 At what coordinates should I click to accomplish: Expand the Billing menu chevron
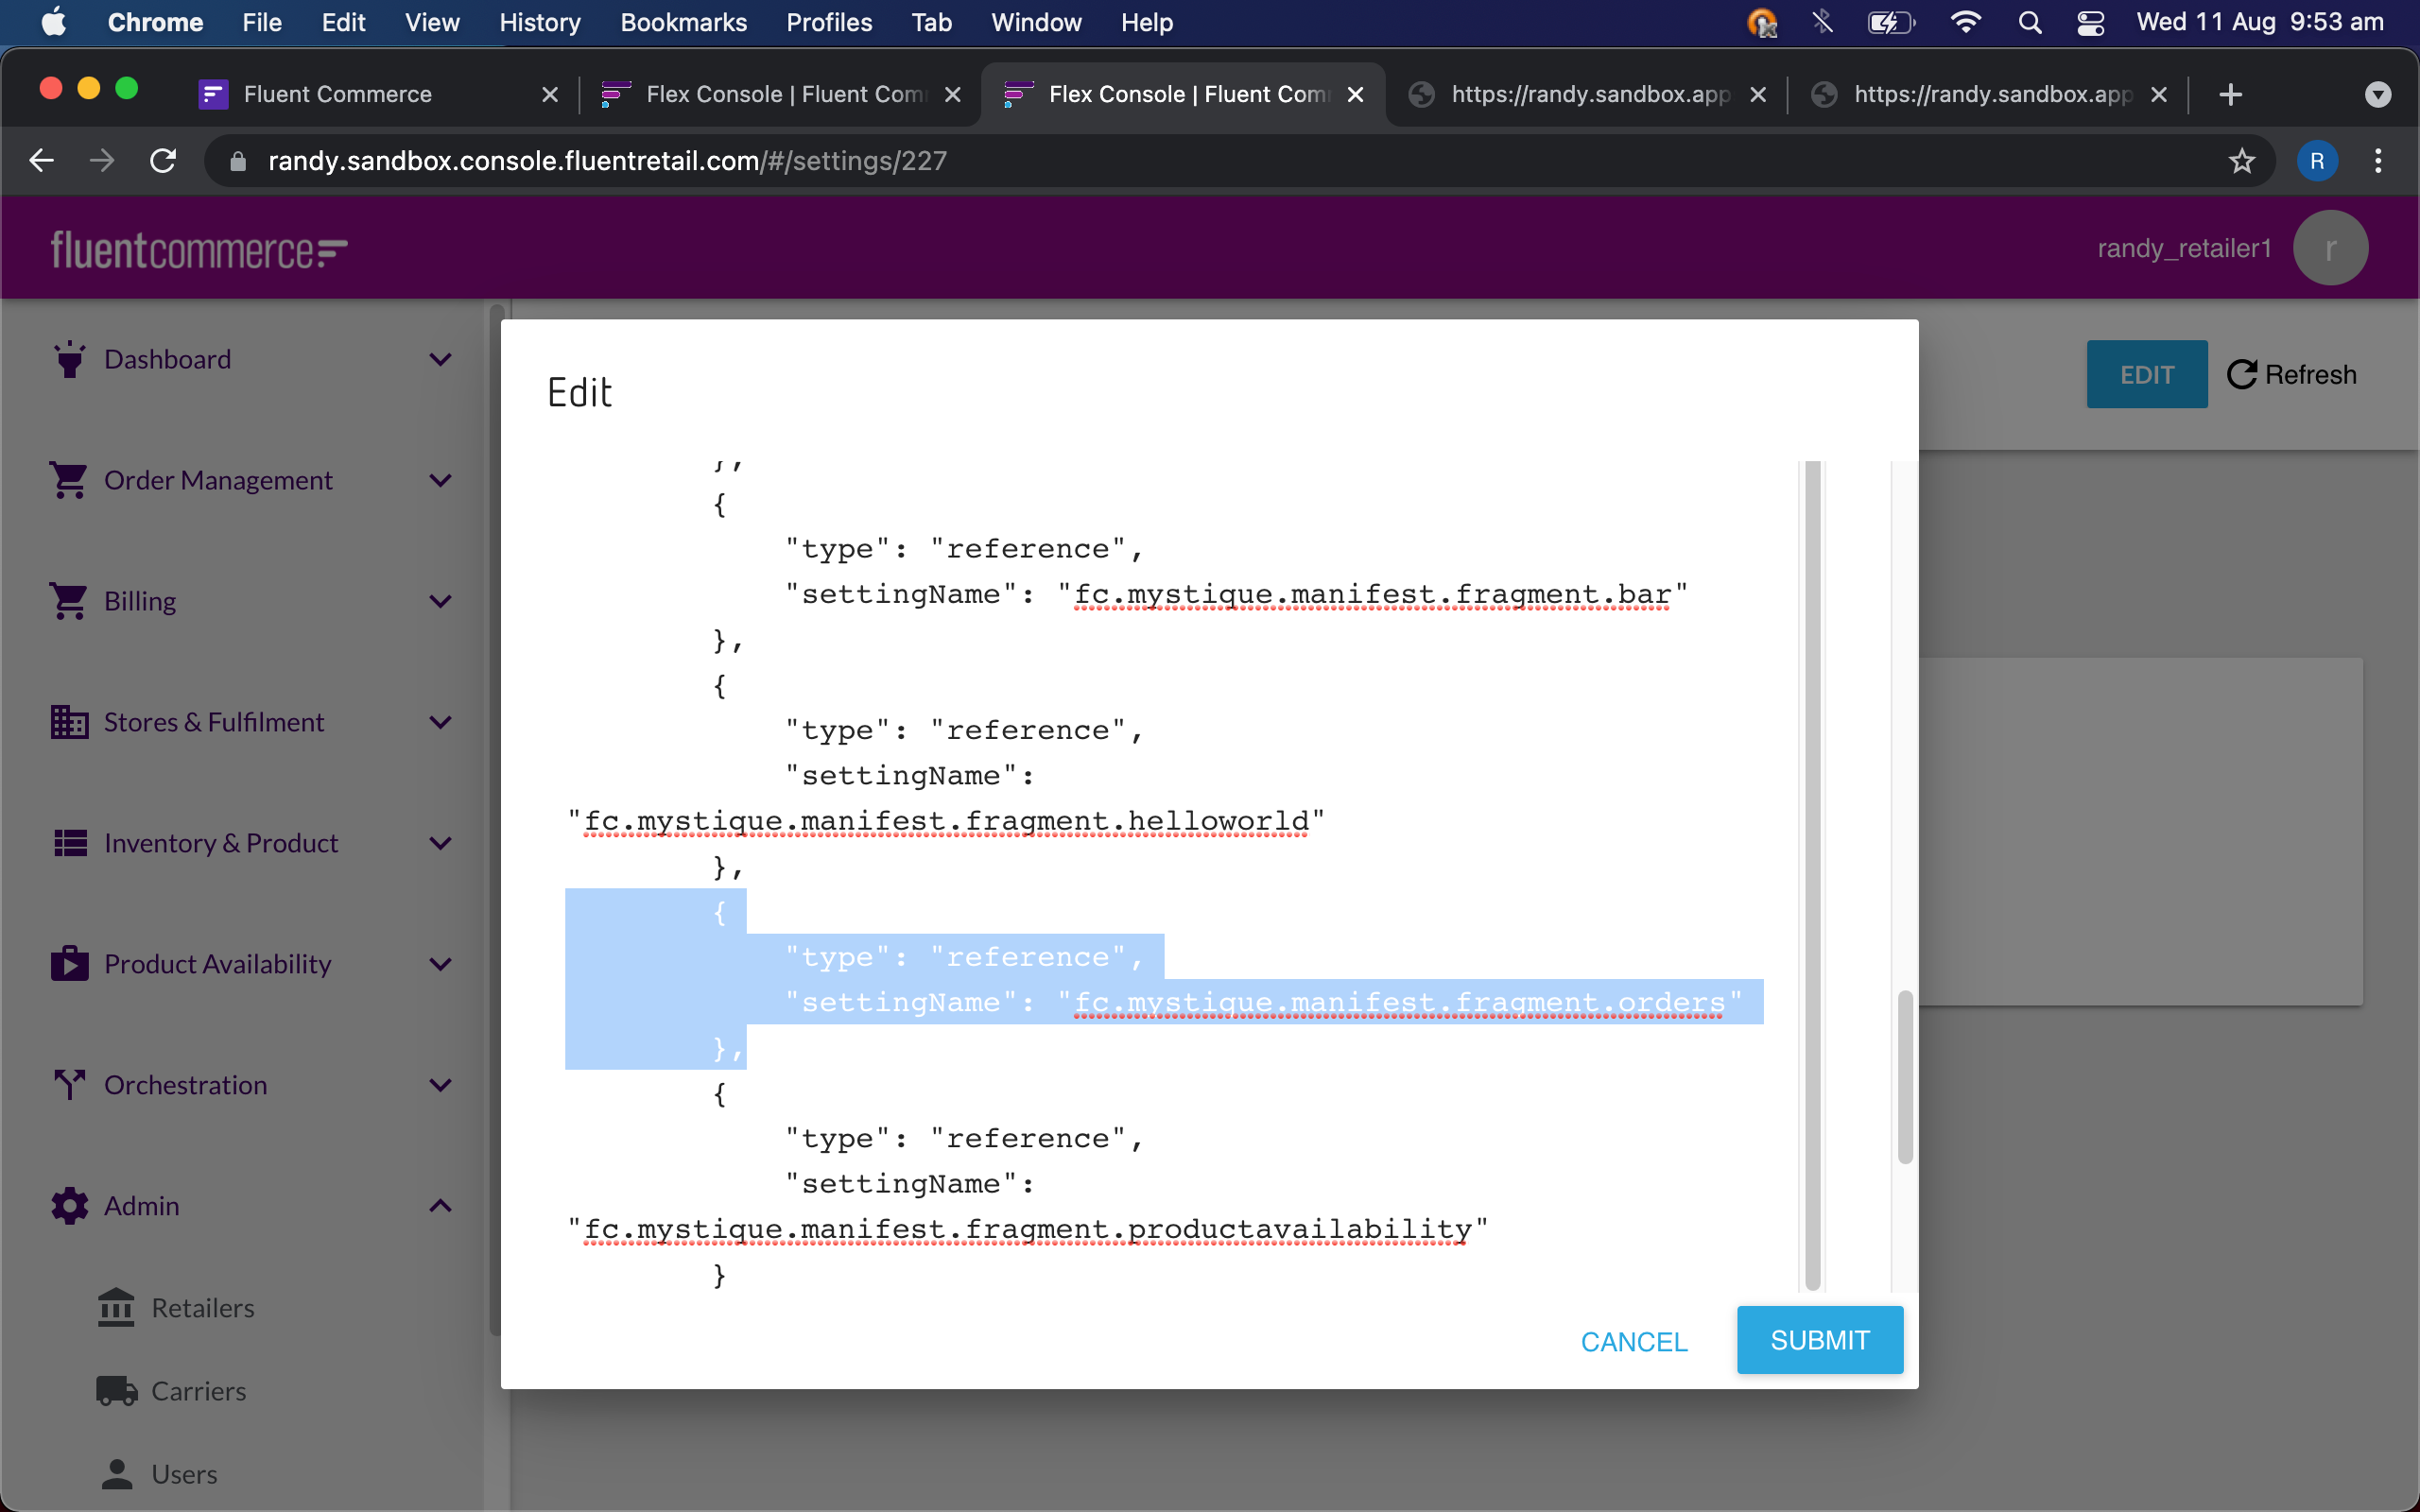tap(440, 601)
